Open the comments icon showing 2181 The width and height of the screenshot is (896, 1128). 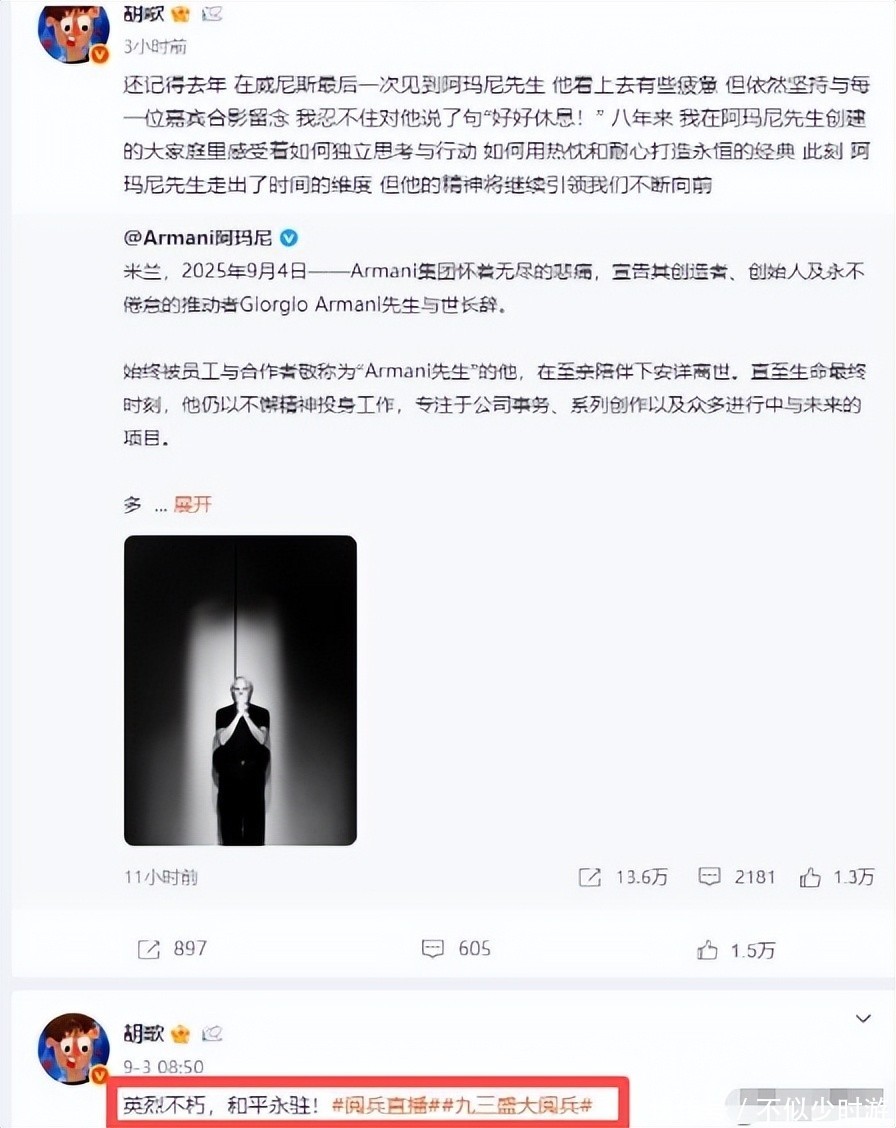coord(709,876)
